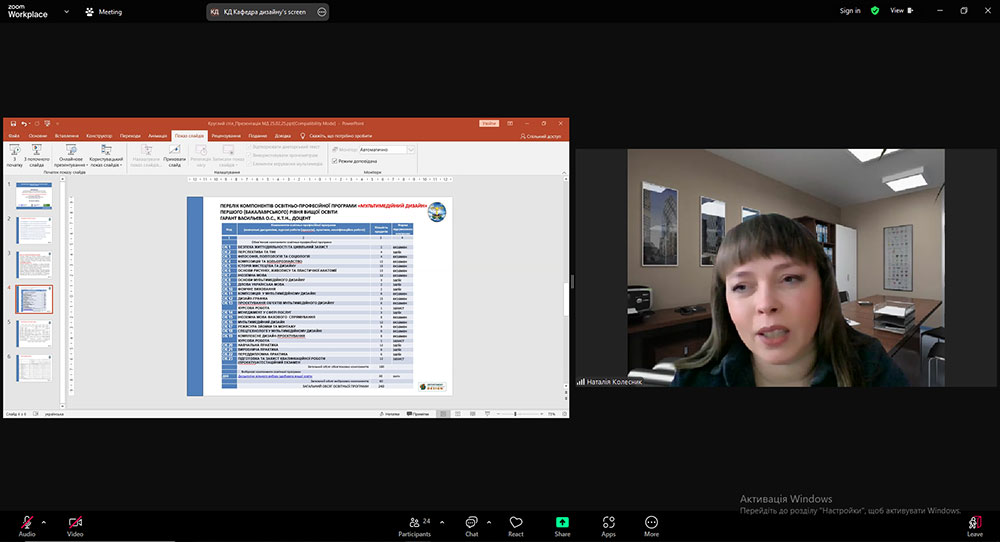Select slide 1 thumbnail
1000x542 pixels.
coord(34,195)
